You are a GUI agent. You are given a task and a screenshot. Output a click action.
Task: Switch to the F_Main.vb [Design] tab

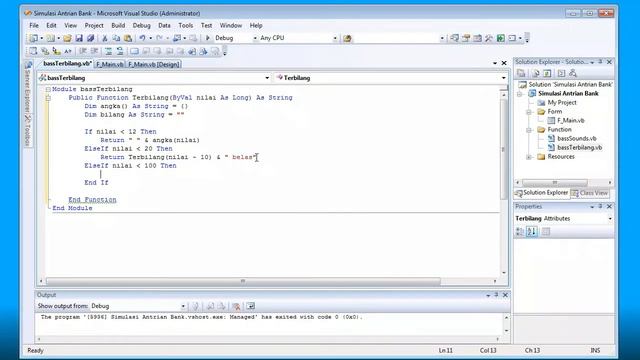(153, 64)
